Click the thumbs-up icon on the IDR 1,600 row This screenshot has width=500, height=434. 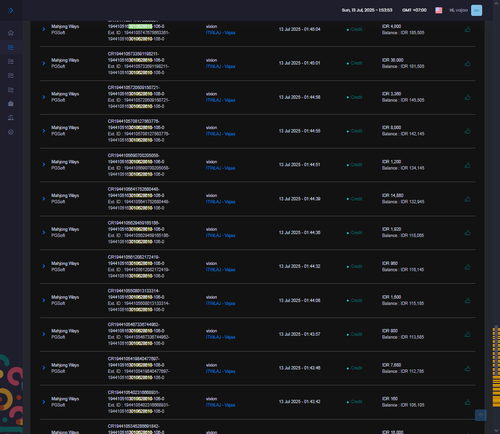click(x=468, y=300)
